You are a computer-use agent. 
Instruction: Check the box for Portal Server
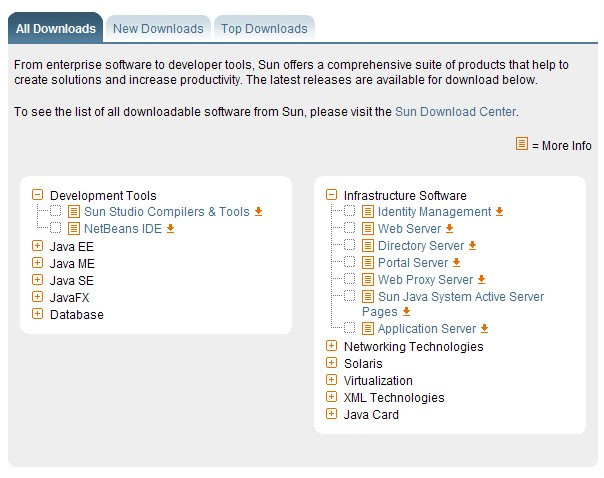[x=349, y=262]
